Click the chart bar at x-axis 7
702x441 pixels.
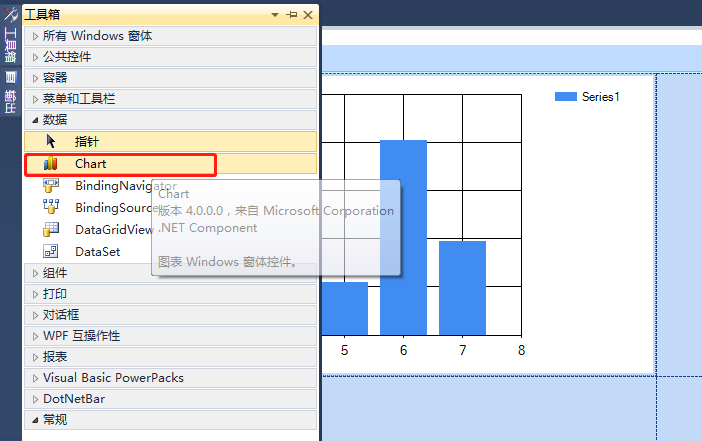pyautogui.click(x=462, y=288)
